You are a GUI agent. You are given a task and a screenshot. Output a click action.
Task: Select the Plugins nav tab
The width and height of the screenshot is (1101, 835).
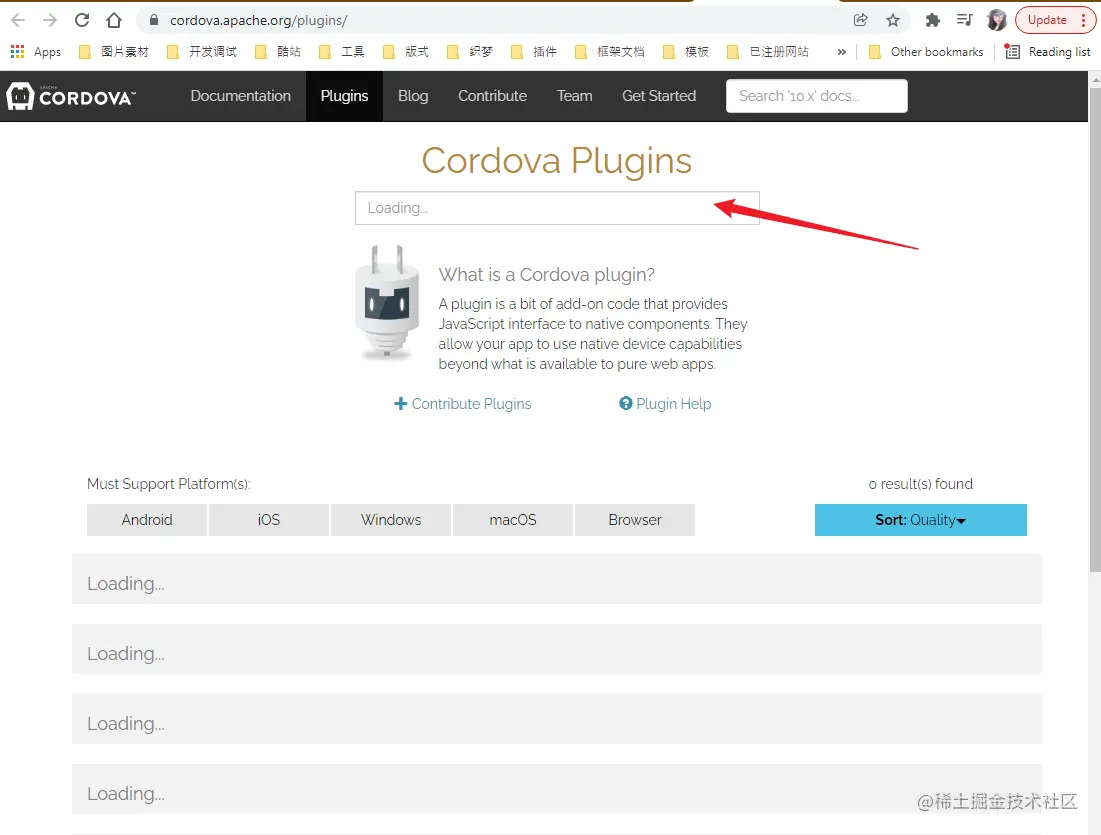coord(344,96)
